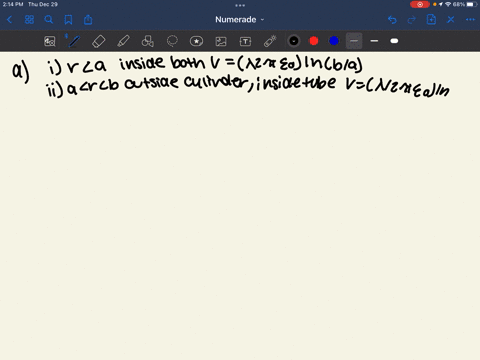Open the Elements sticker tool

tap(196, 41)
